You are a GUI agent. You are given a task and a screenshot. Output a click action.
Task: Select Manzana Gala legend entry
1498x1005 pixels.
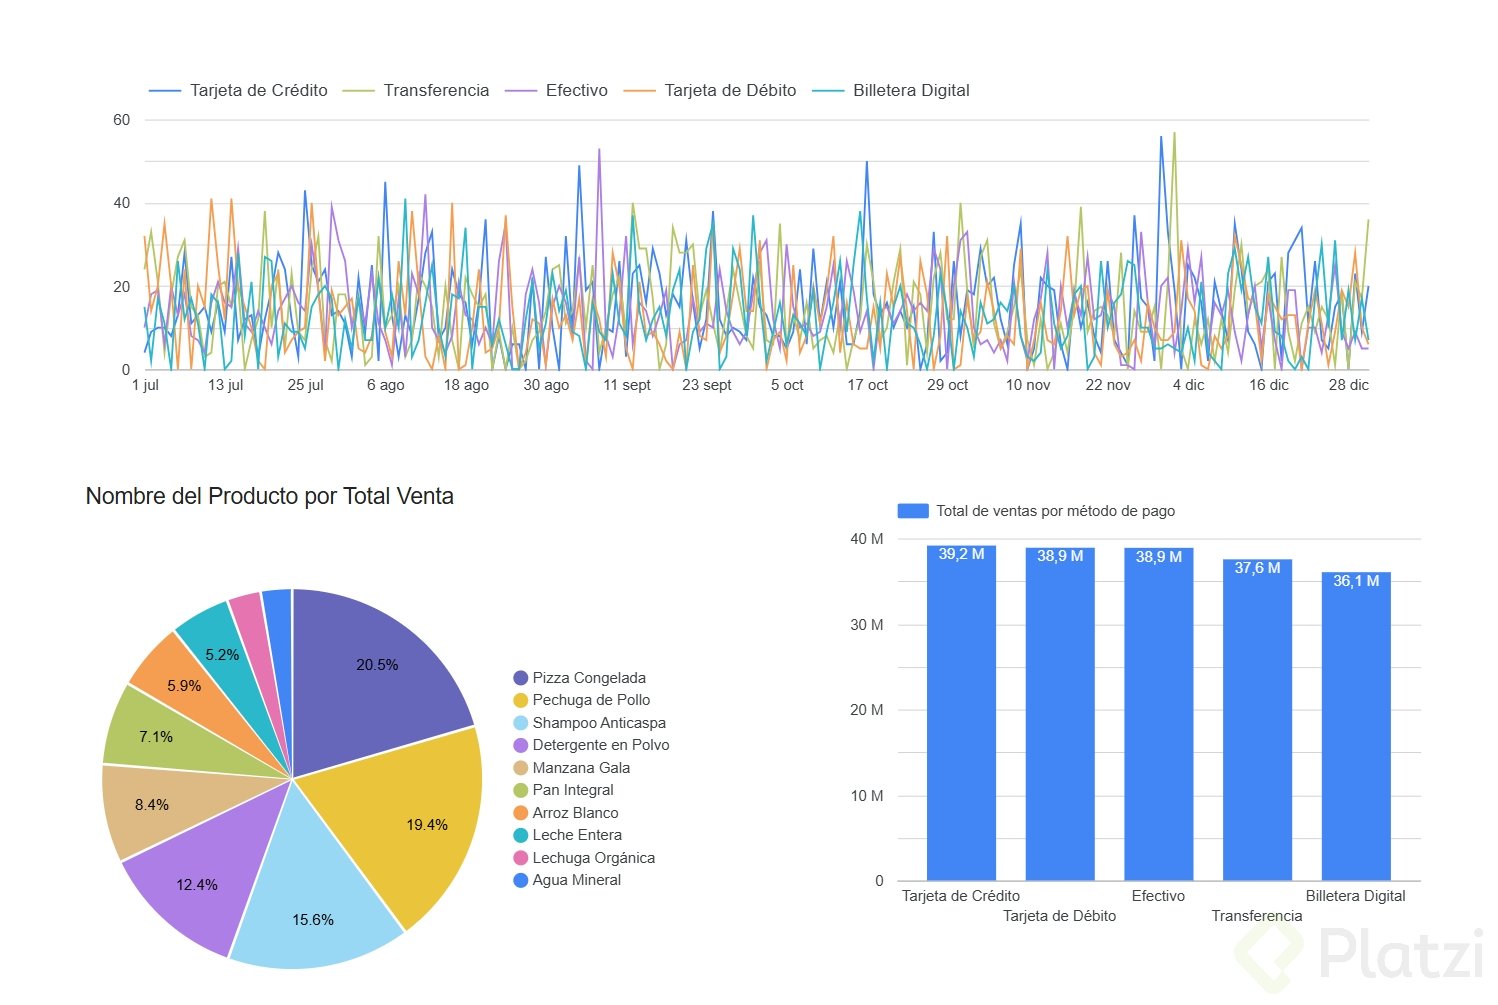point(571,768)
